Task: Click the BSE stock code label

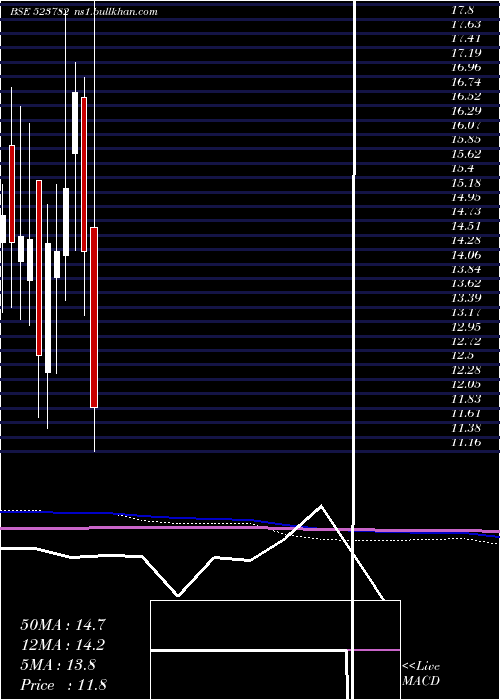Action: [40, 12]
